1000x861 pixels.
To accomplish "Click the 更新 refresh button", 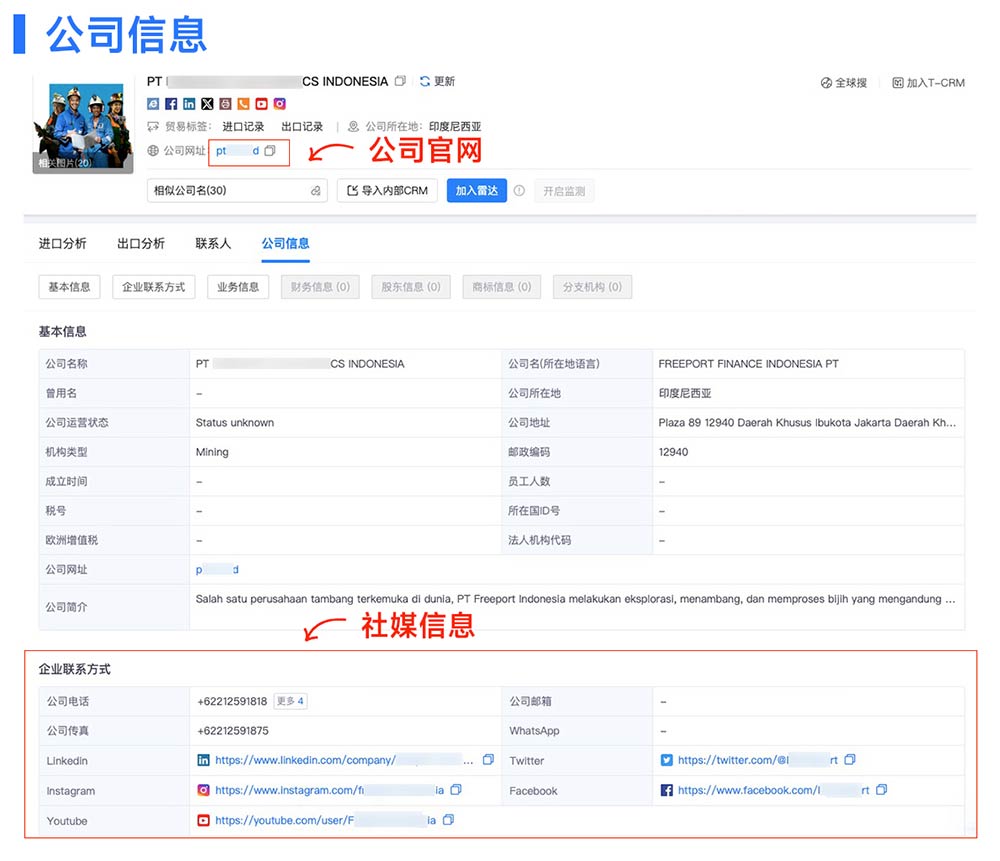I will point(437,81).
